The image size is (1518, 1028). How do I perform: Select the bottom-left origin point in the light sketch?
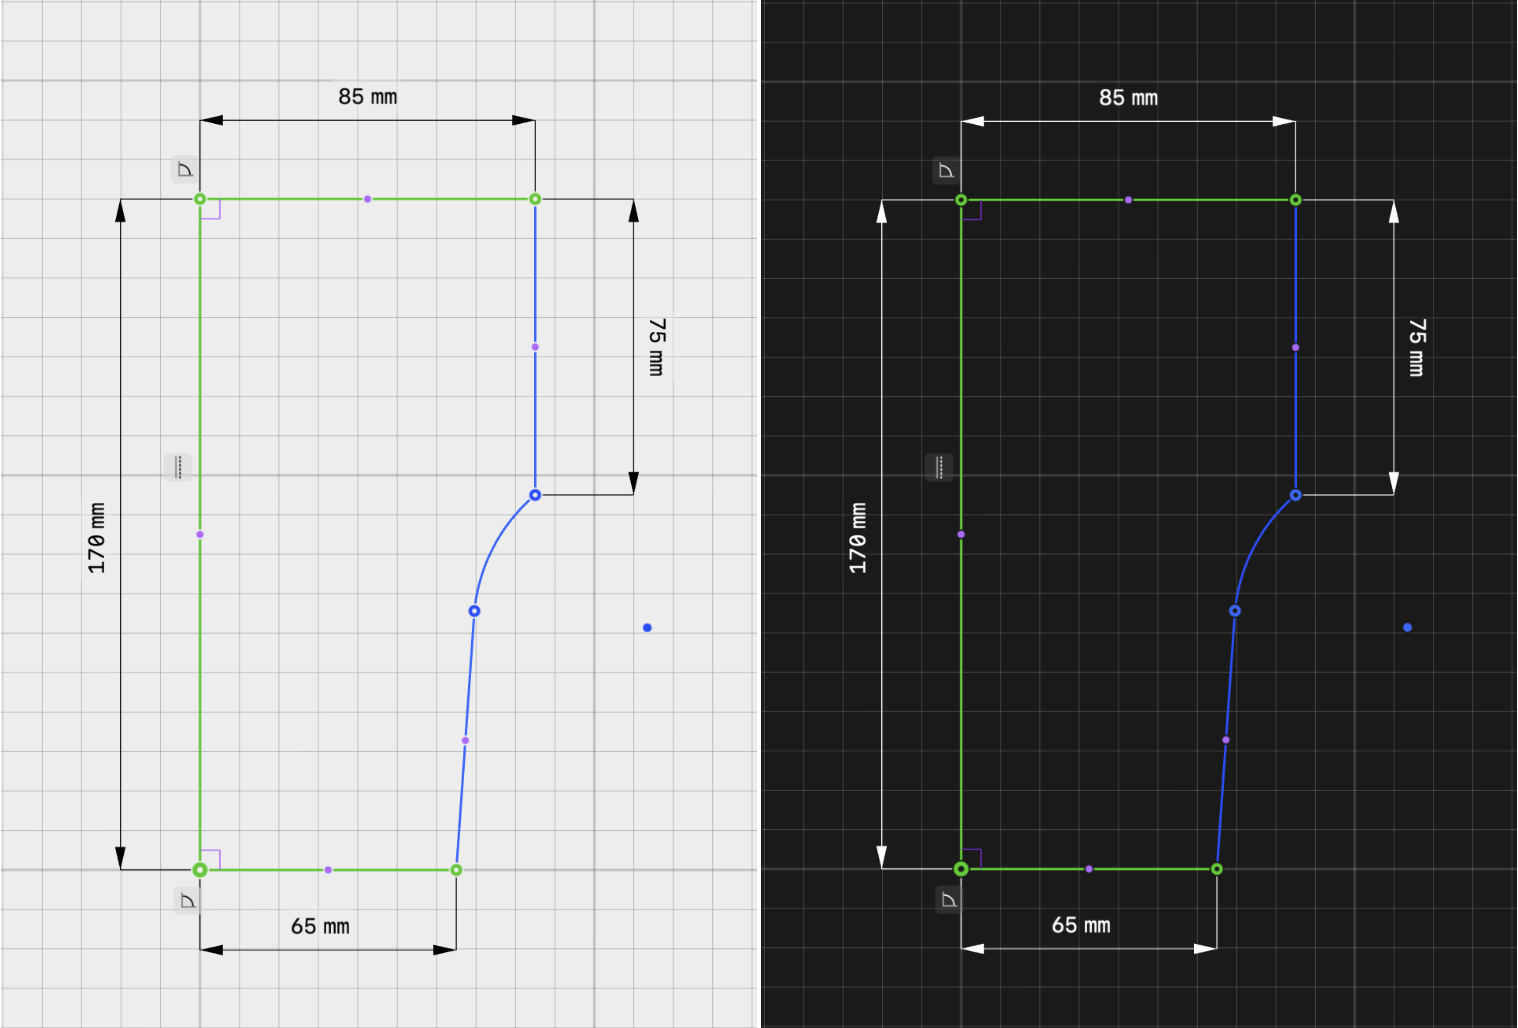pyautogui.click(x=200, y=870)
